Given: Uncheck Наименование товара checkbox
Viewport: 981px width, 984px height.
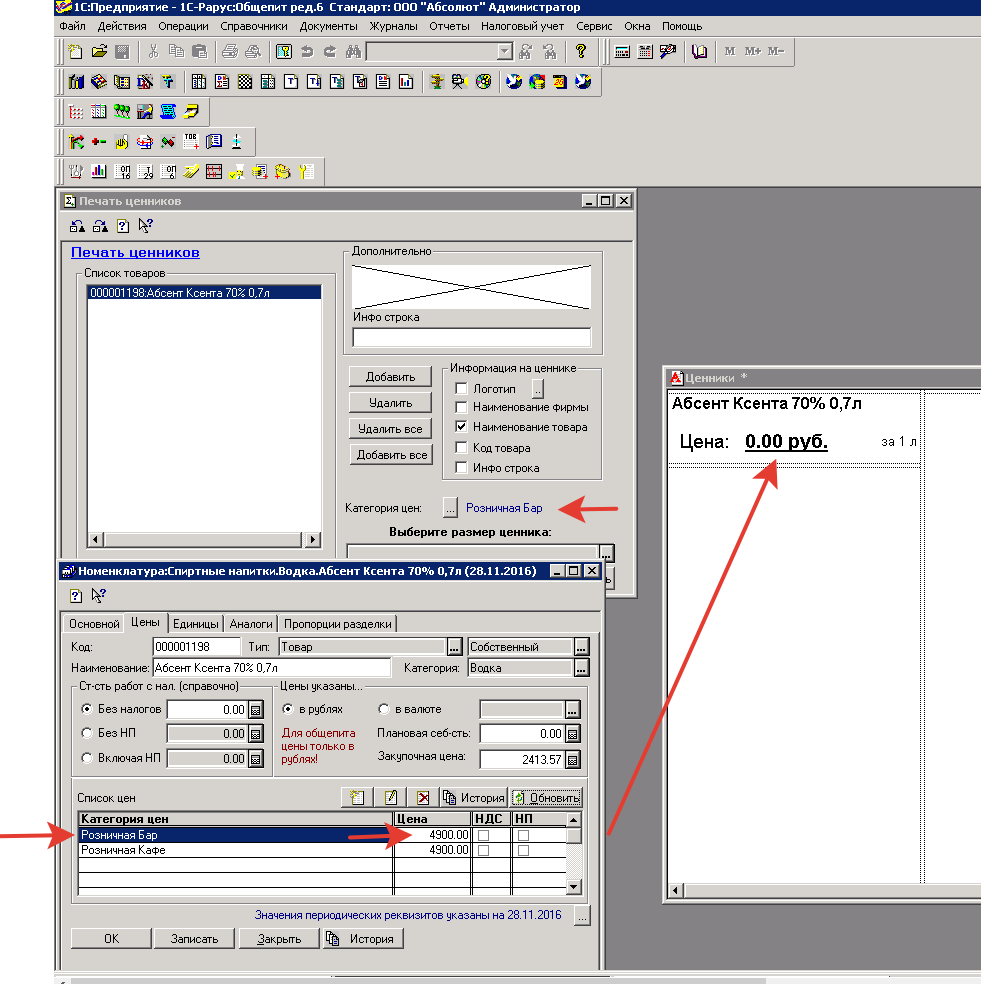Looking at the screenshot, I should tap(461, 427).
